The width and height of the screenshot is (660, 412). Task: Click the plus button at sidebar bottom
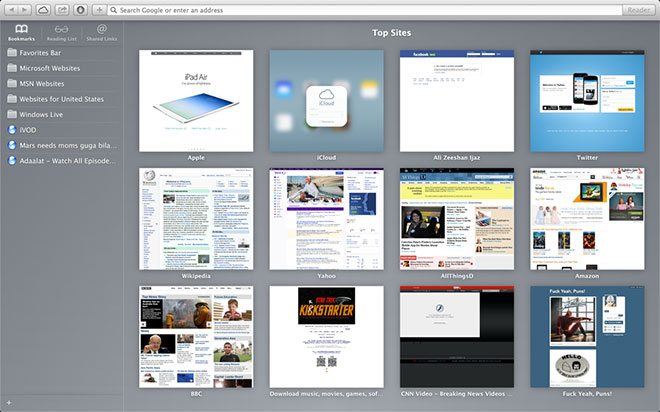pos(9,403)
